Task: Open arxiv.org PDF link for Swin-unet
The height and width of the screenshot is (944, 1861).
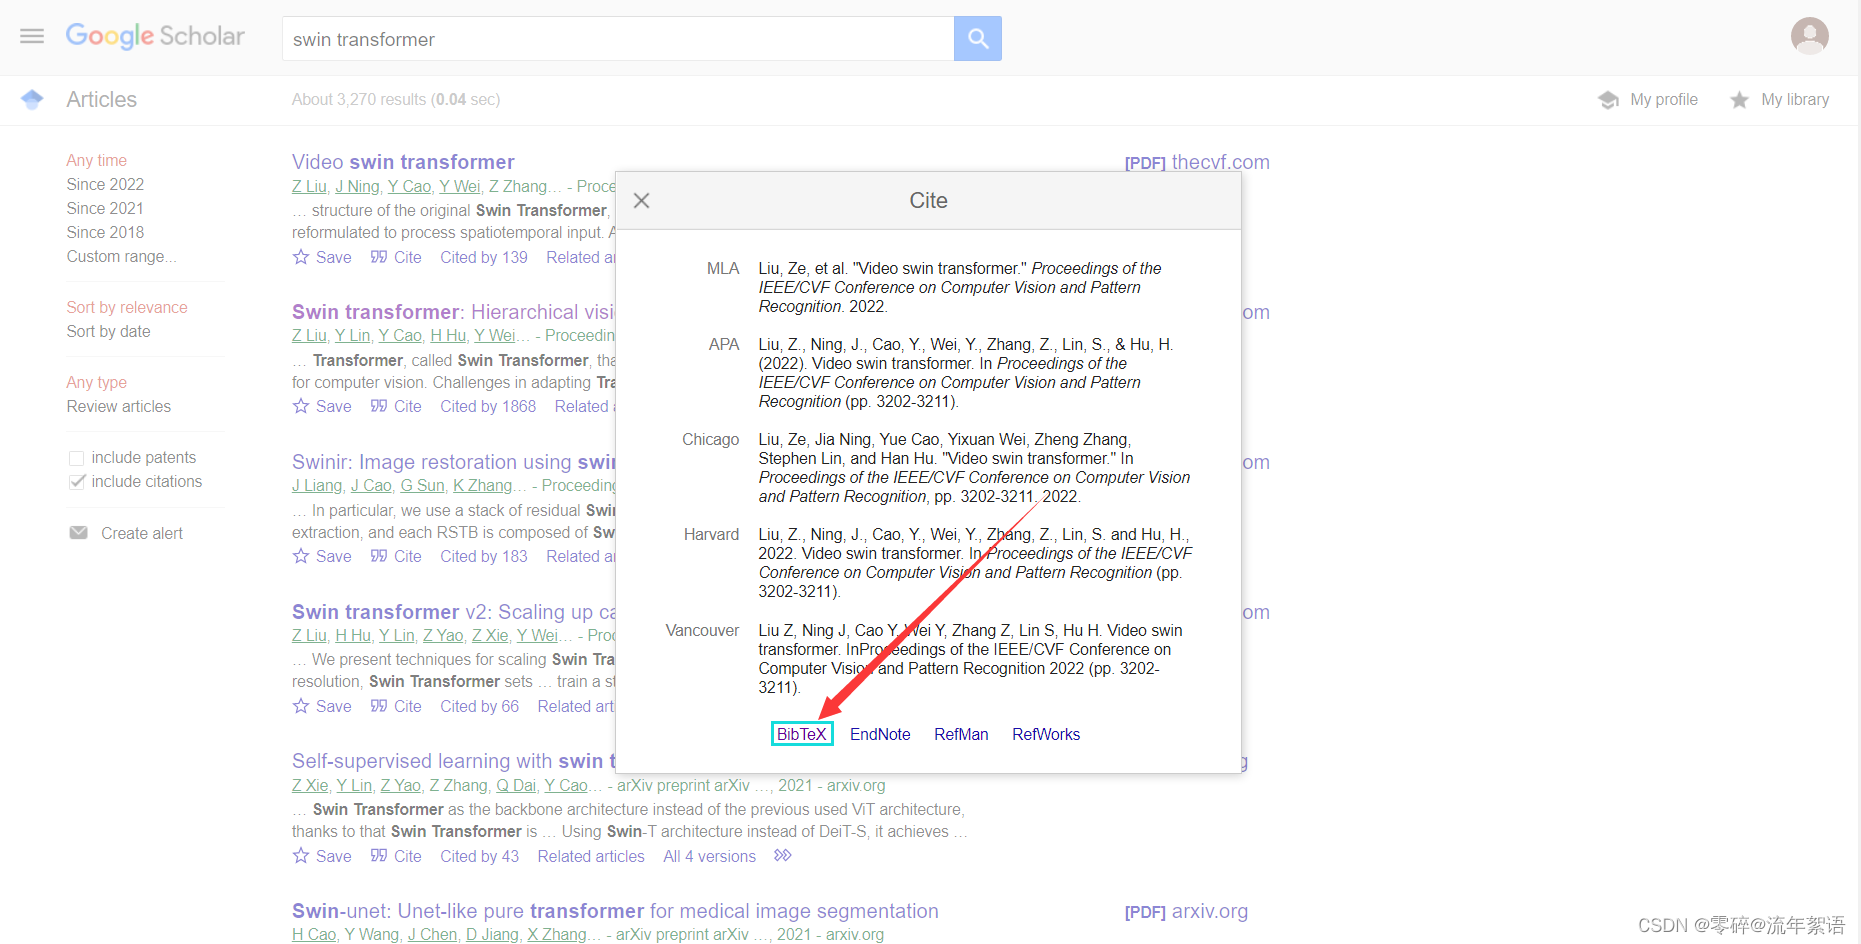Action: (x=1186, y=911)
